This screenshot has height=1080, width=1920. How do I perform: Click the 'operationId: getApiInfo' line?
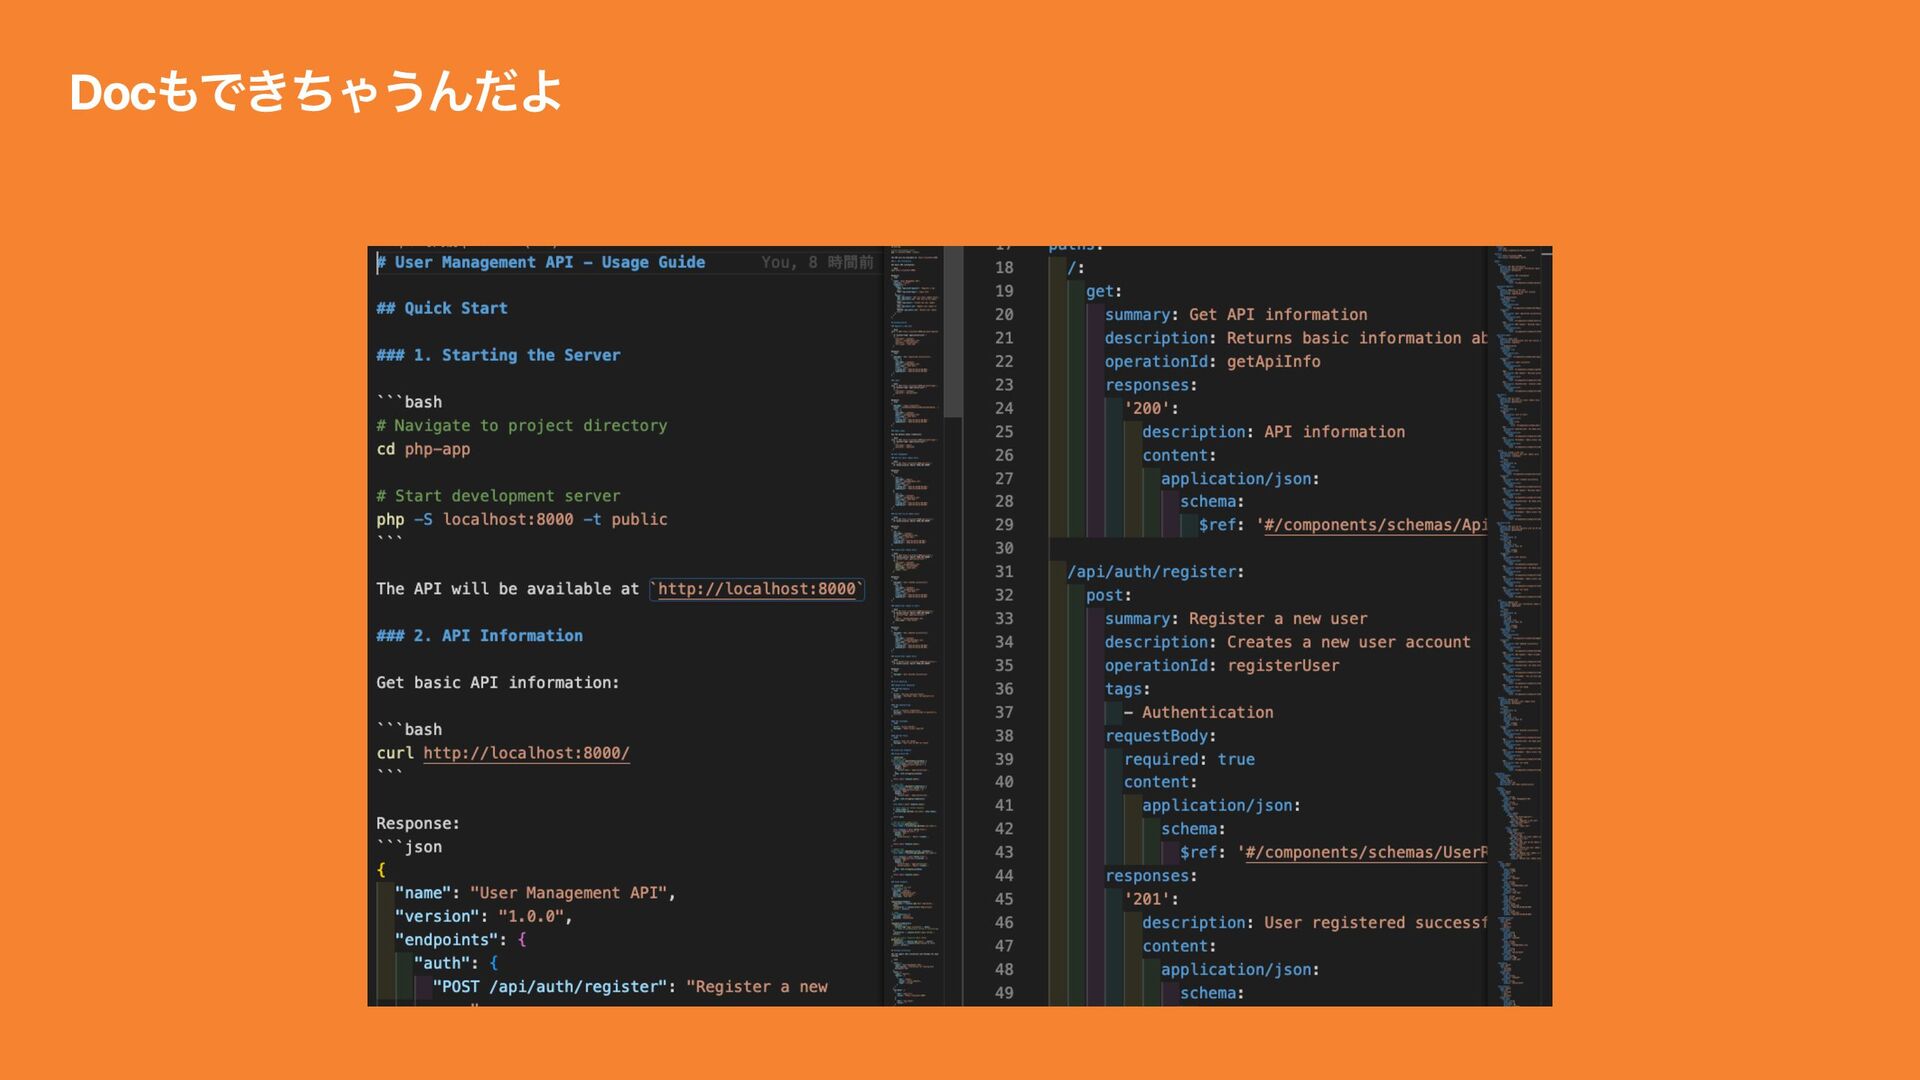[x=1212, y=362]
